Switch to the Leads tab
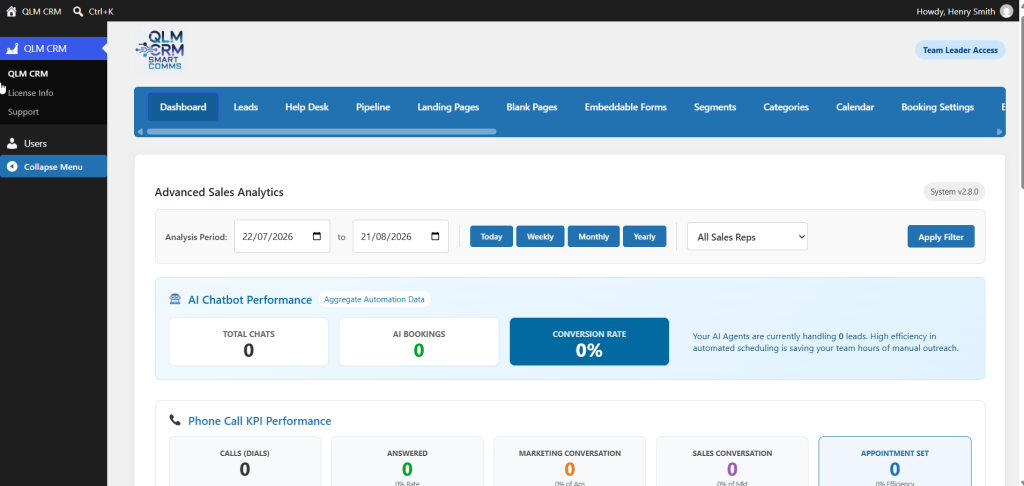This screenshot has height=486, width=1024. pyautogui.click(x=246, y=107)
